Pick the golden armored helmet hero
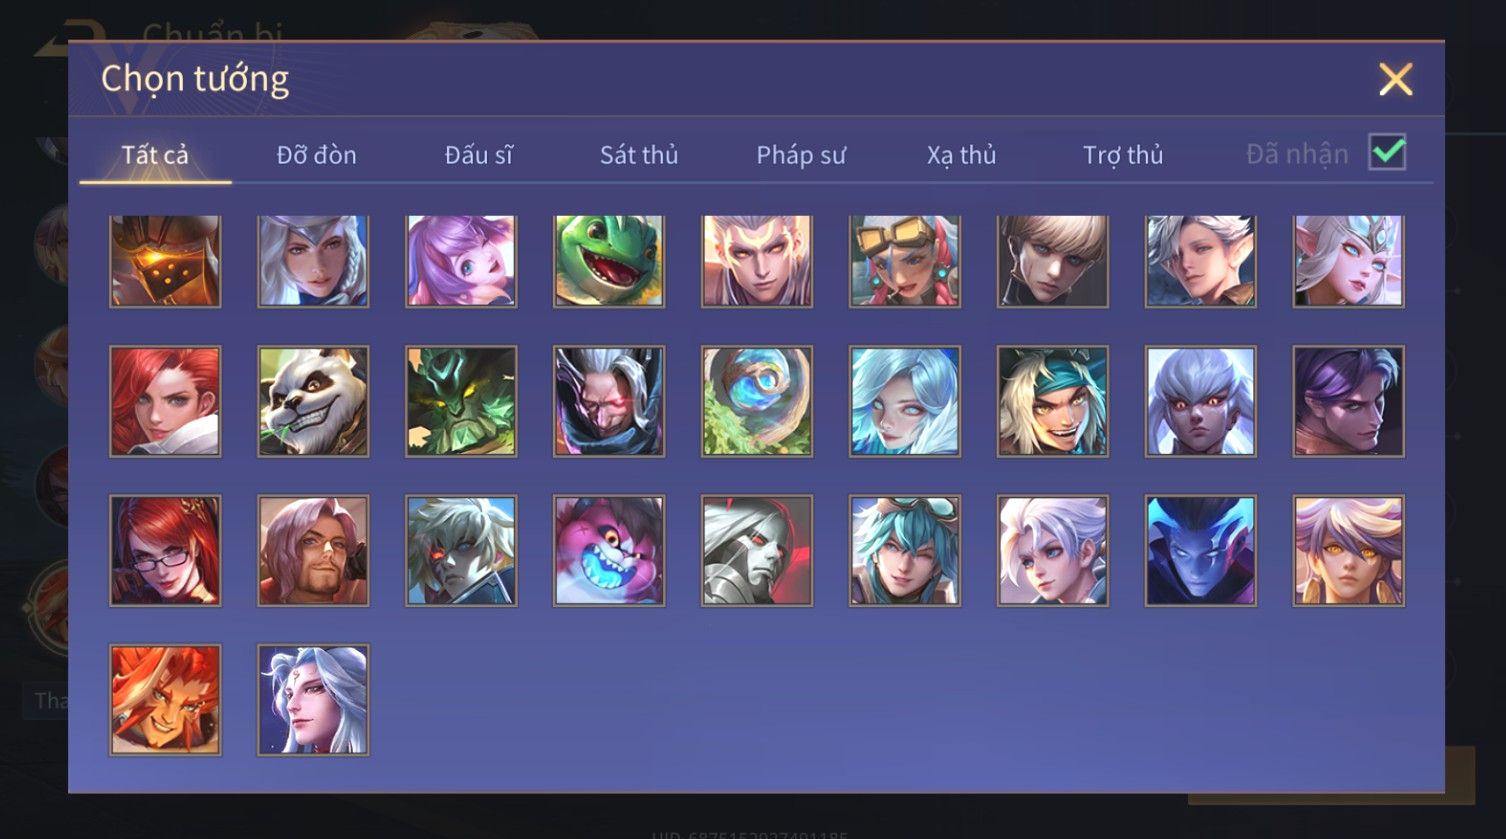This screenshot has height=839, width=1506. (165, 261)
